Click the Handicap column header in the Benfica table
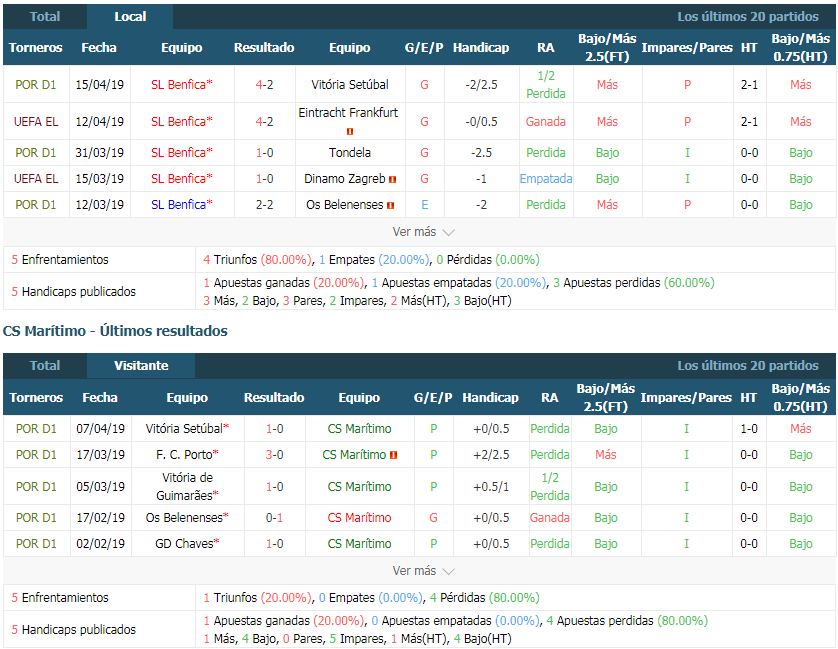Image resolution: width=838 pixels, height=649 pixels. [481, 48]
